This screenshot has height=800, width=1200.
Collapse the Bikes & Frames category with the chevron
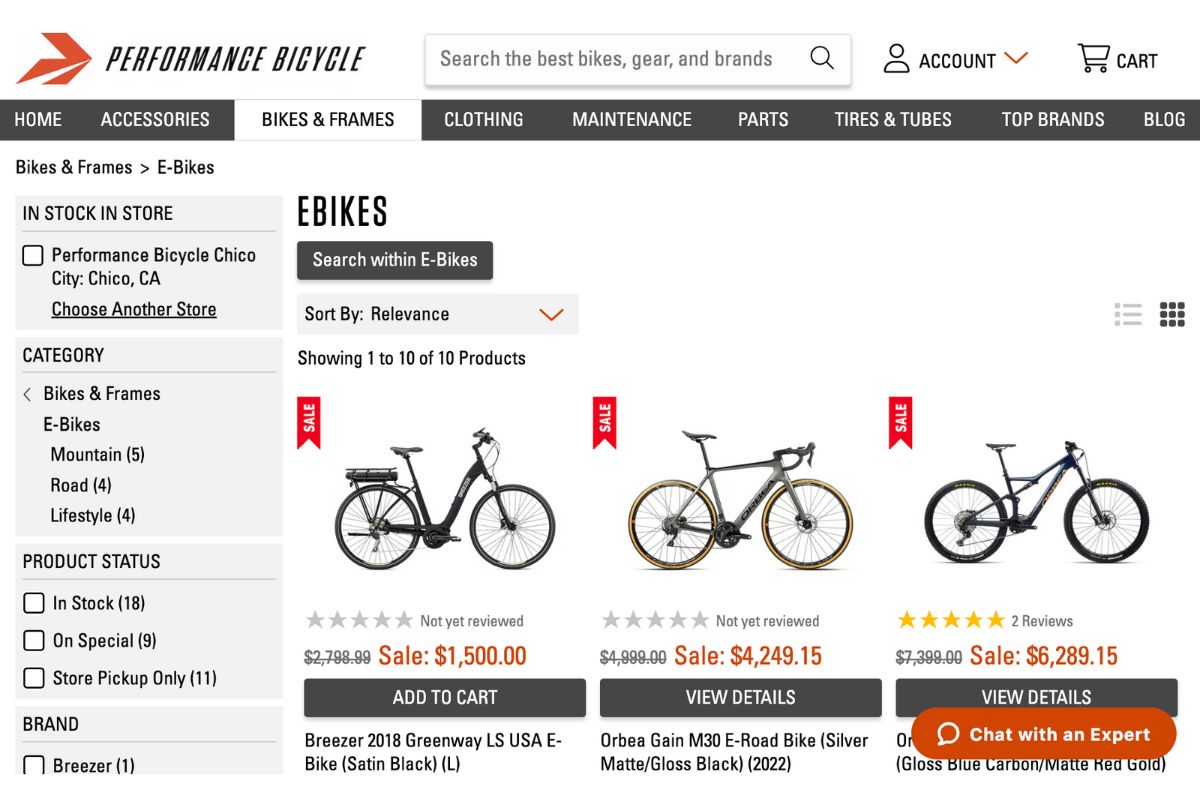click(27, 393)
